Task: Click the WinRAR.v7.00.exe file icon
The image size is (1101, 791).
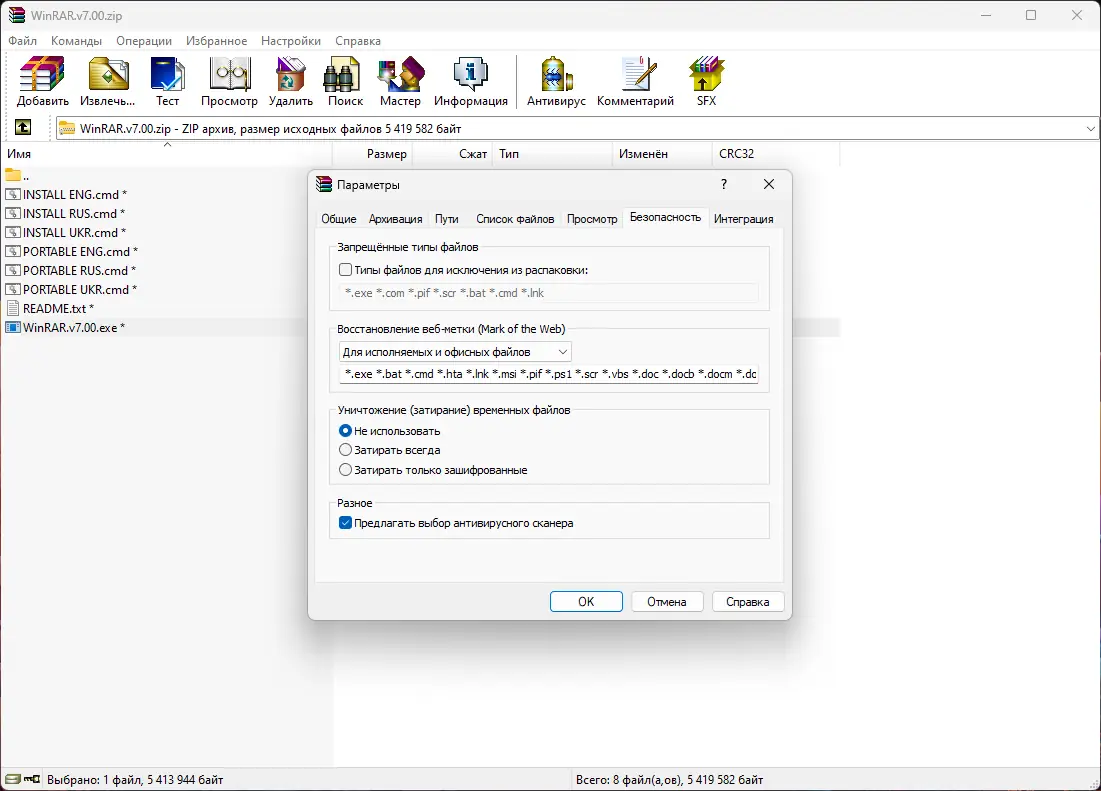Action: coord(13,327)
